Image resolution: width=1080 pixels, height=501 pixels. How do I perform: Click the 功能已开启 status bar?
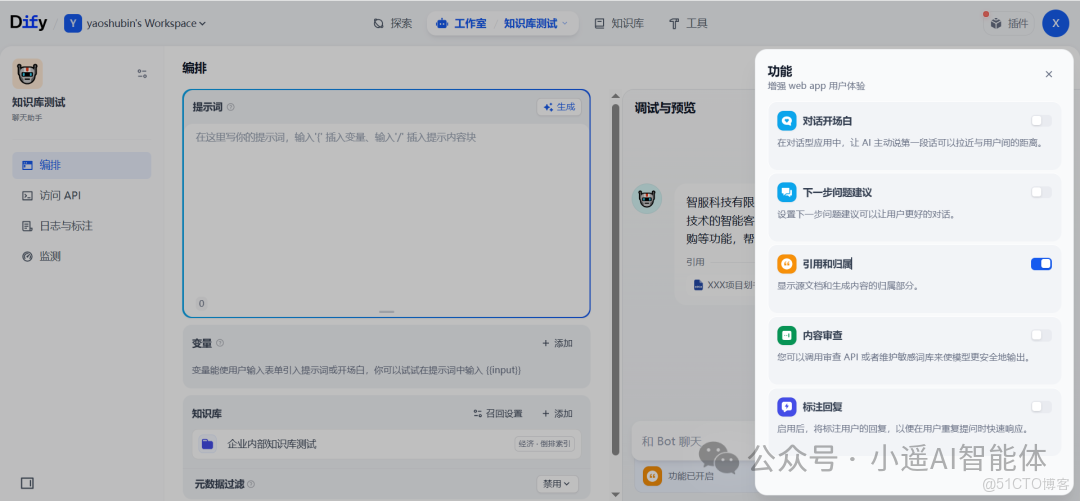tap(696, 476)
